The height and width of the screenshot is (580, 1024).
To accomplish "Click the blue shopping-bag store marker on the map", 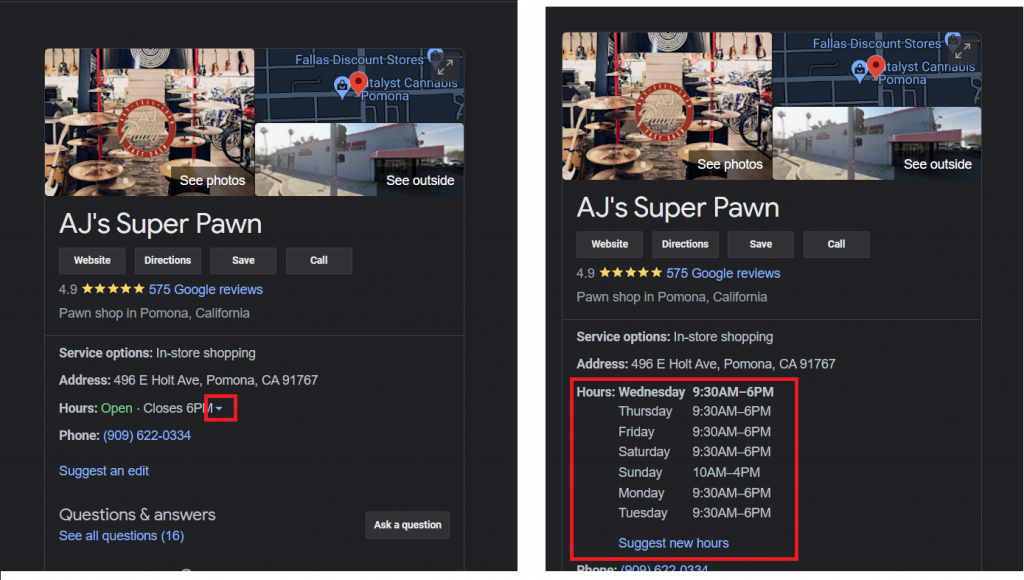I will click(x=340, y=85).
